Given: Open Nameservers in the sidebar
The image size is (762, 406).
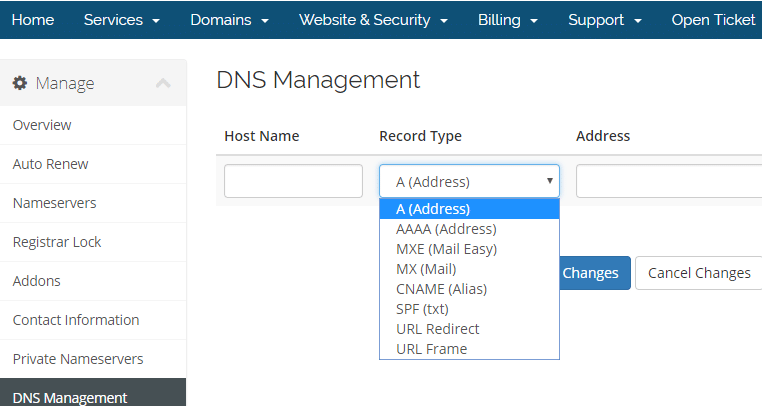Looking at the screenshot, I should tap(55, 203).
